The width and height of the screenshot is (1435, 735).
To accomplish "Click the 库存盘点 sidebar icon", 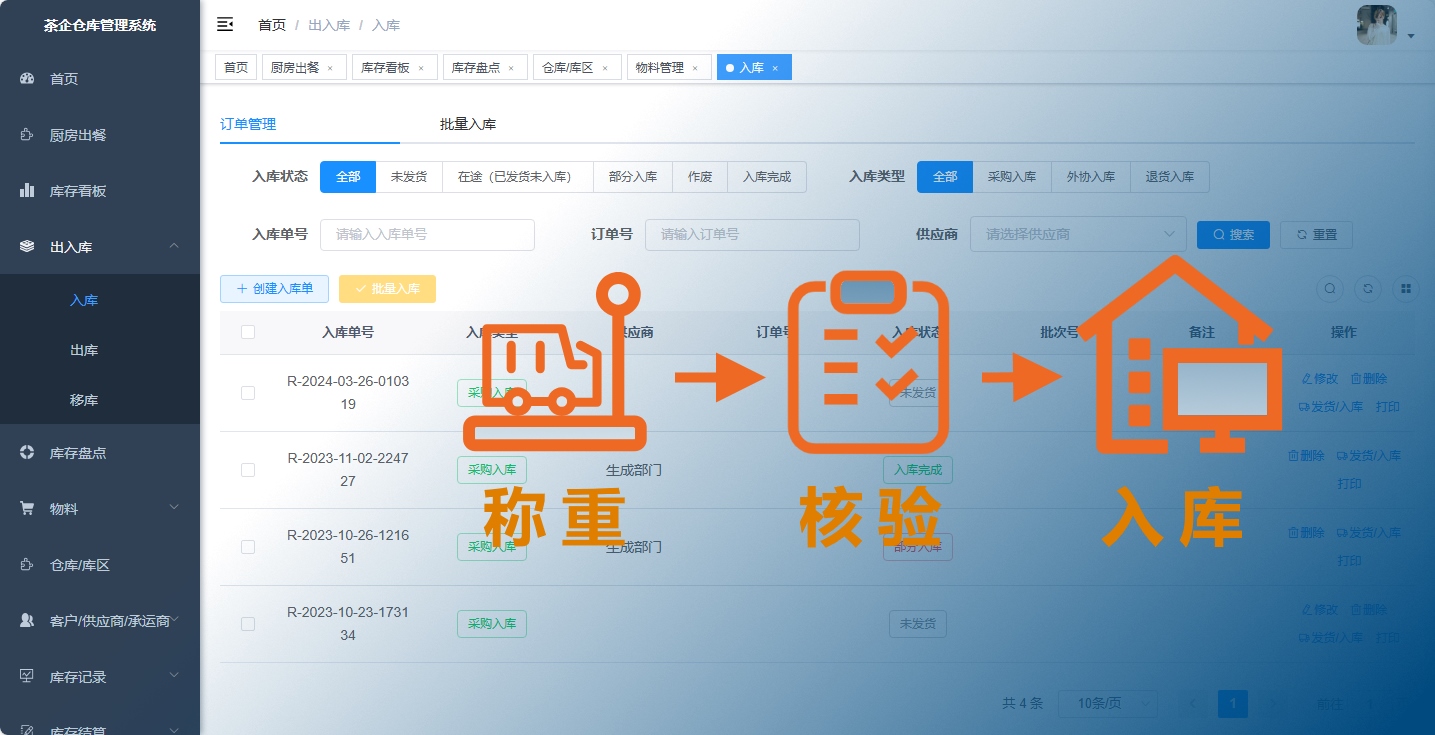I will coord(28,453).
